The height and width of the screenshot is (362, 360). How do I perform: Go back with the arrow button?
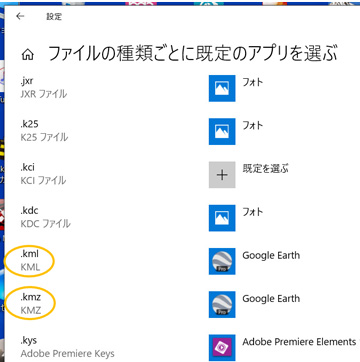[20, 16]
